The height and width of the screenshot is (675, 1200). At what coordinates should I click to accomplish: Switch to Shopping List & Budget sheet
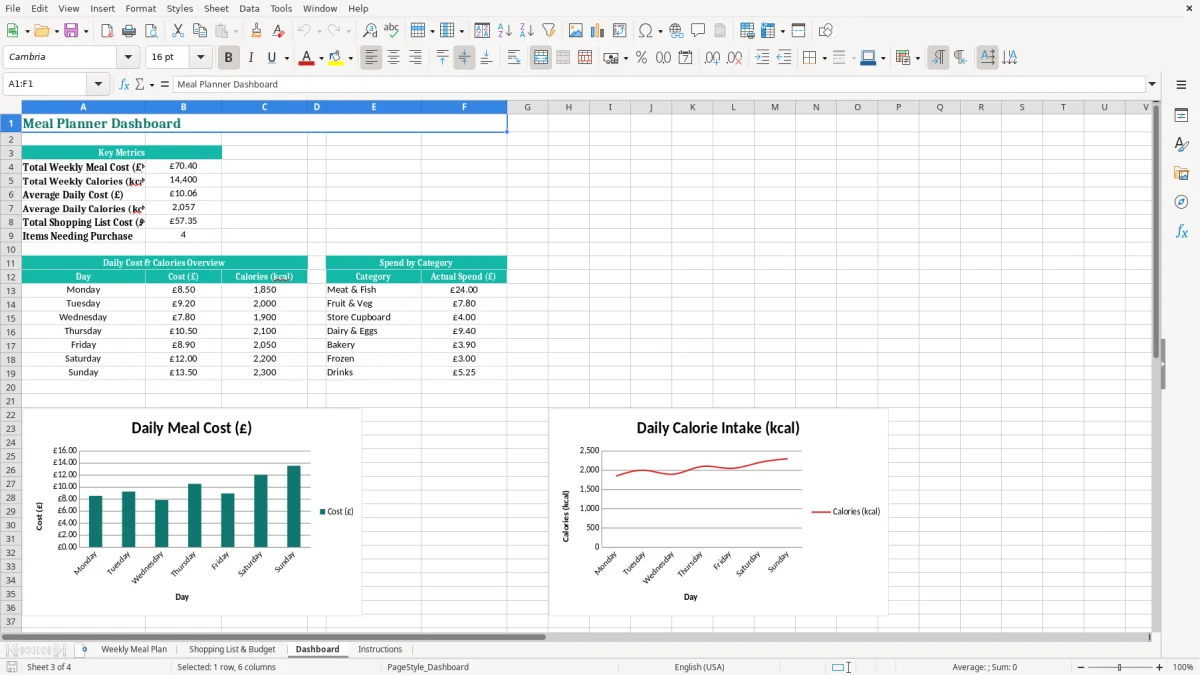click(x=232, y=649)
